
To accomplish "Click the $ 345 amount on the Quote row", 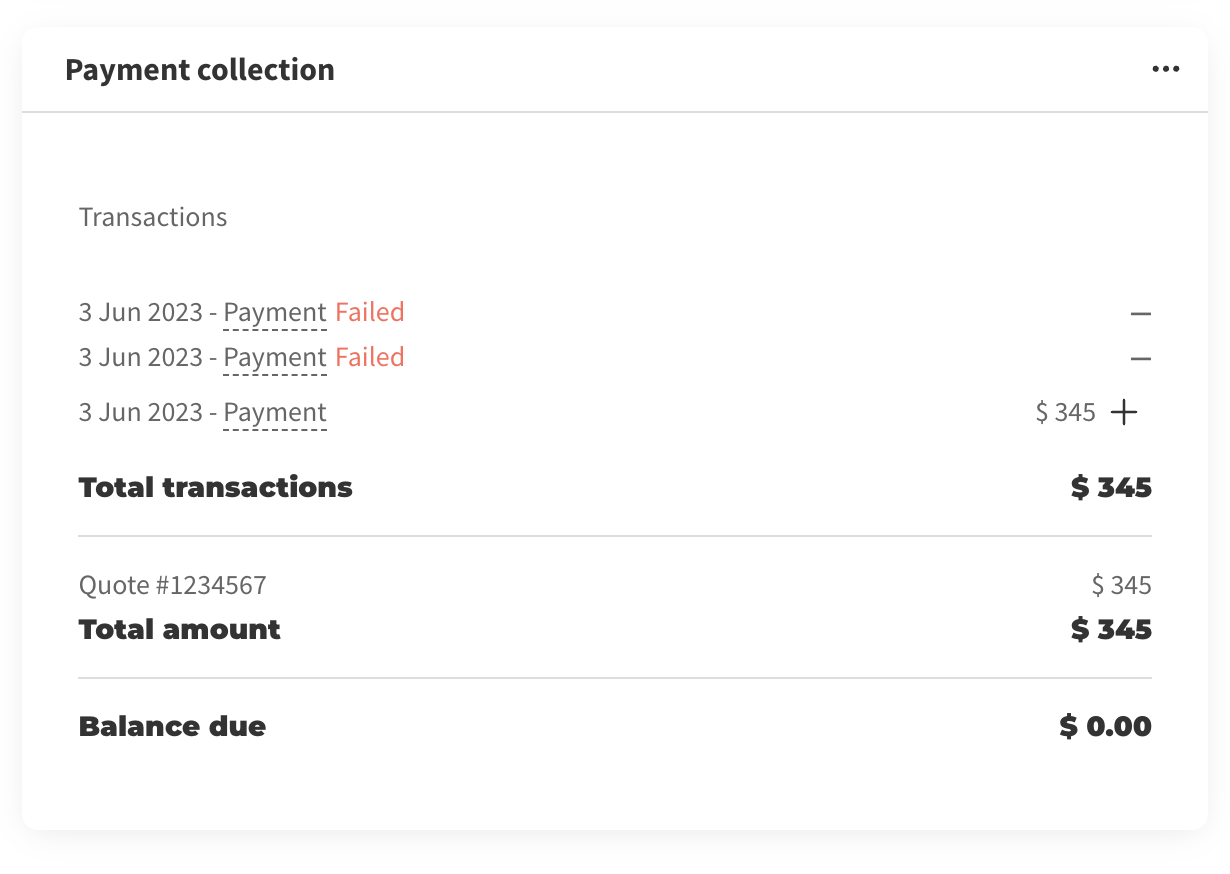I will pyautogui.click(x=1121, y=586).
